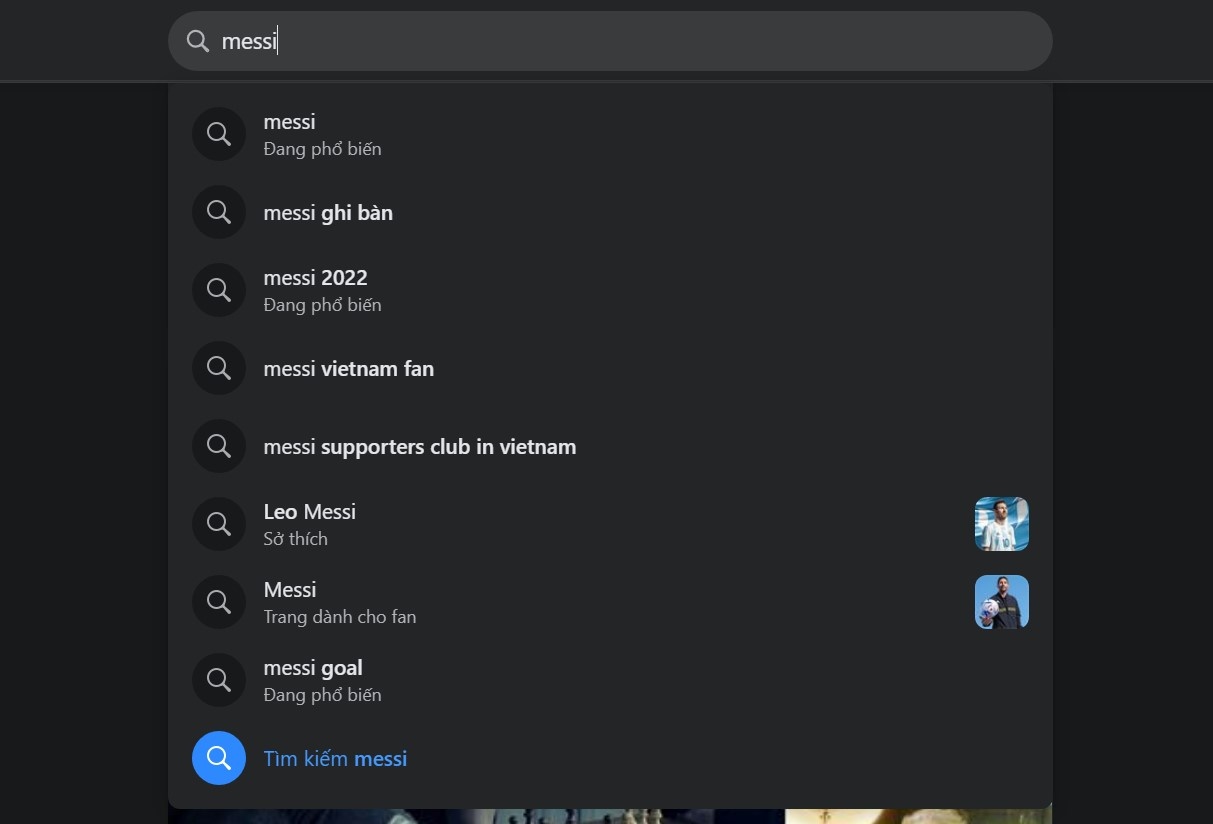Open the Messi fan page thumbnail
The image size is (1213, 824).
coord(1001,602)
